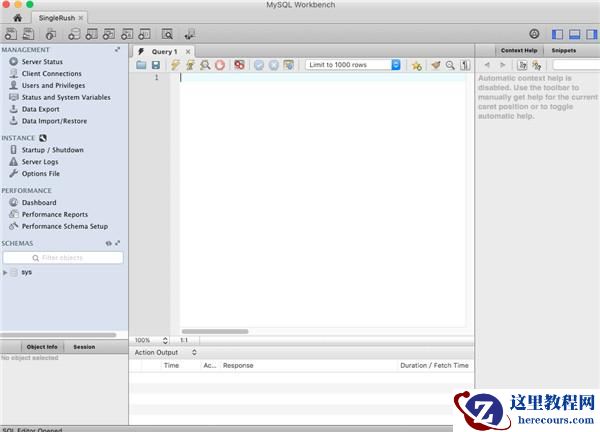Execute statement under cursor icon
Screen dimensions: 600x432
coord(190,65)
